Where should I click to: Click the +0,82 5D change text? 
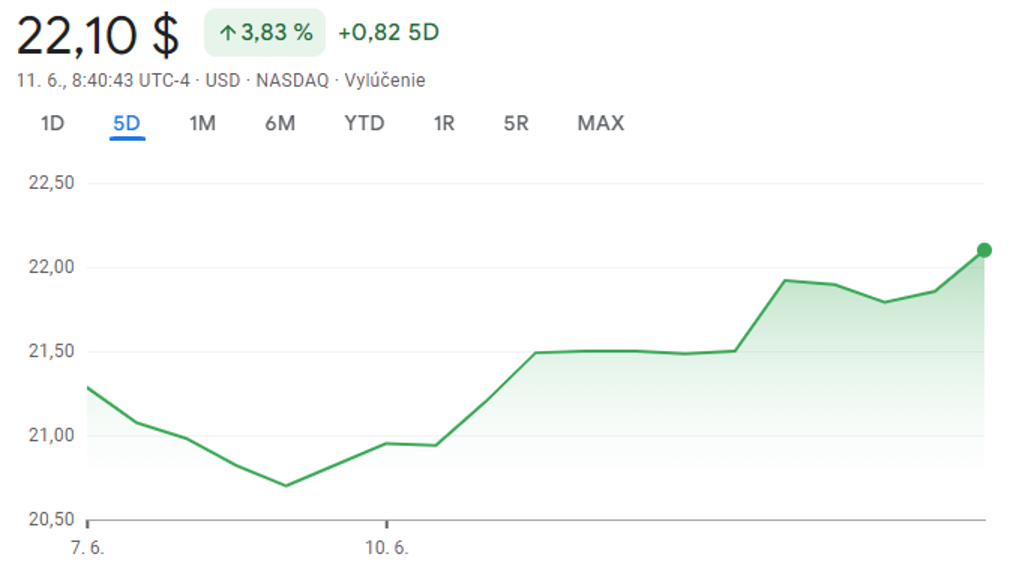click(x=388, y=33)
